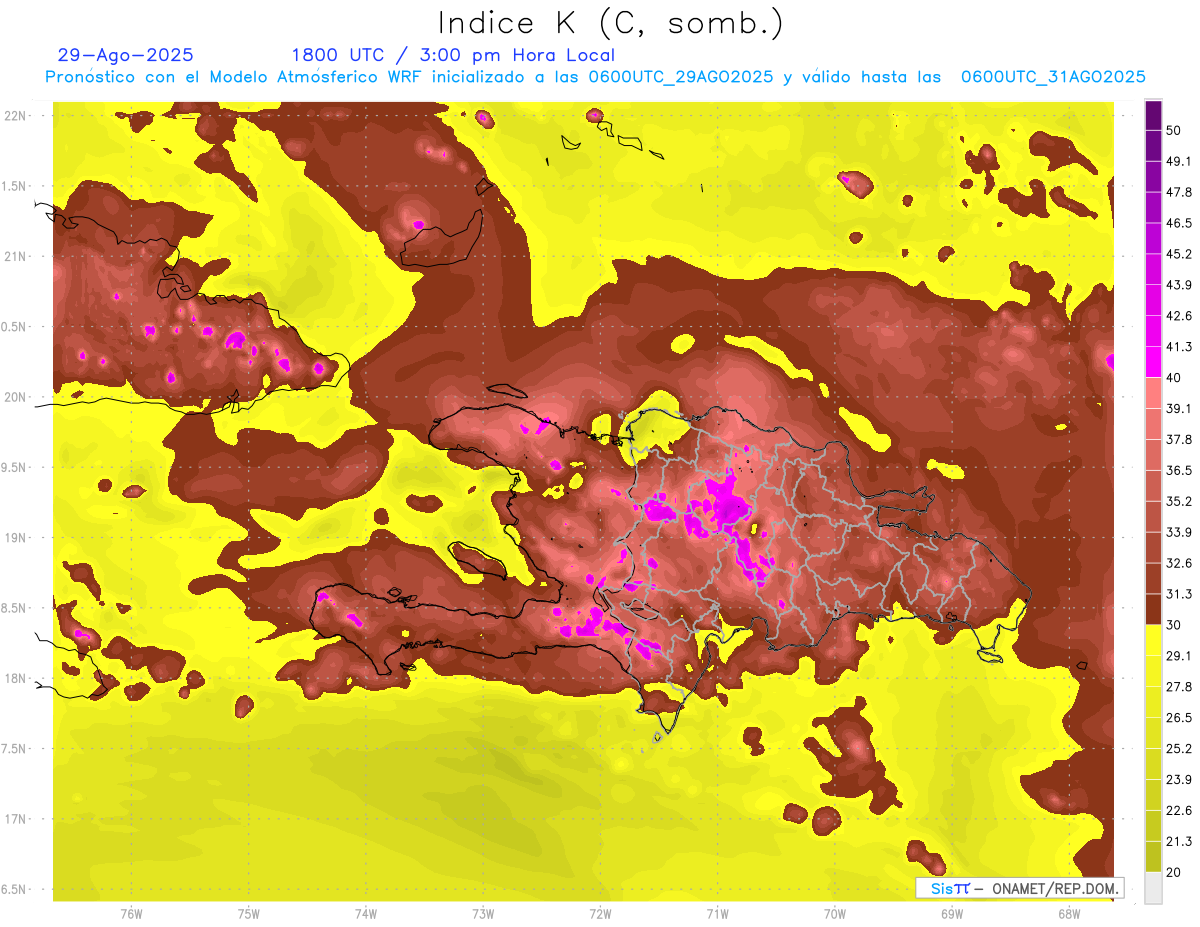Click the 69W longitude label
The image size is (1200, 927).
click(952, 914)
